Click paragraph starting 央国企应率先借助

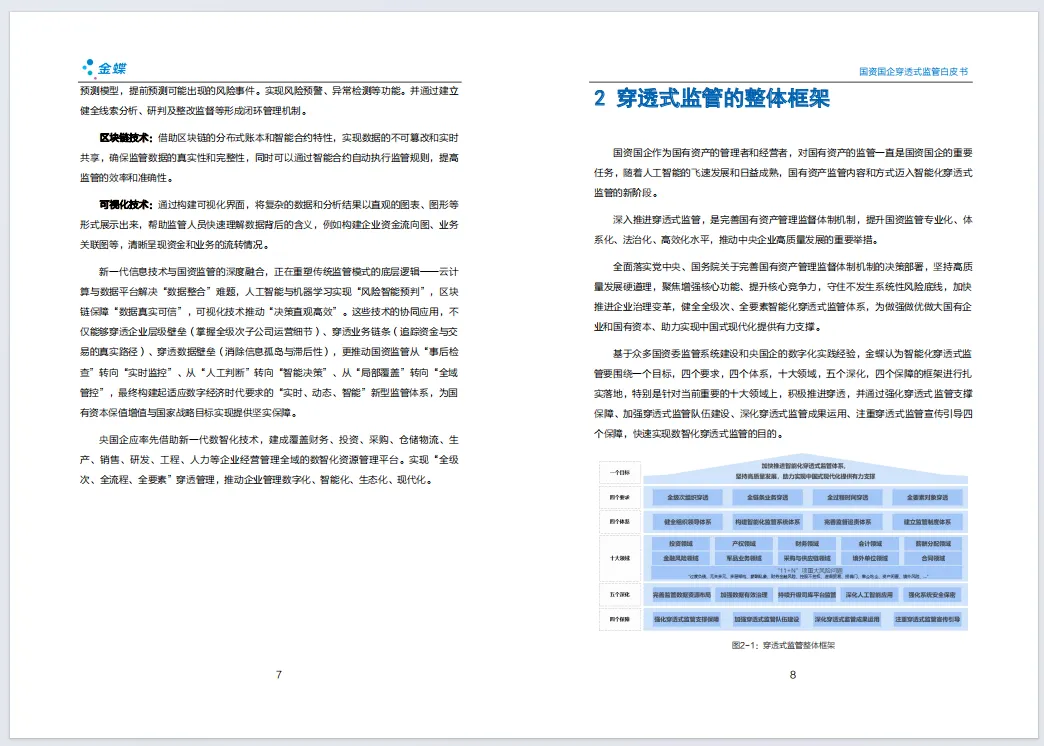(x=269, y=460)
